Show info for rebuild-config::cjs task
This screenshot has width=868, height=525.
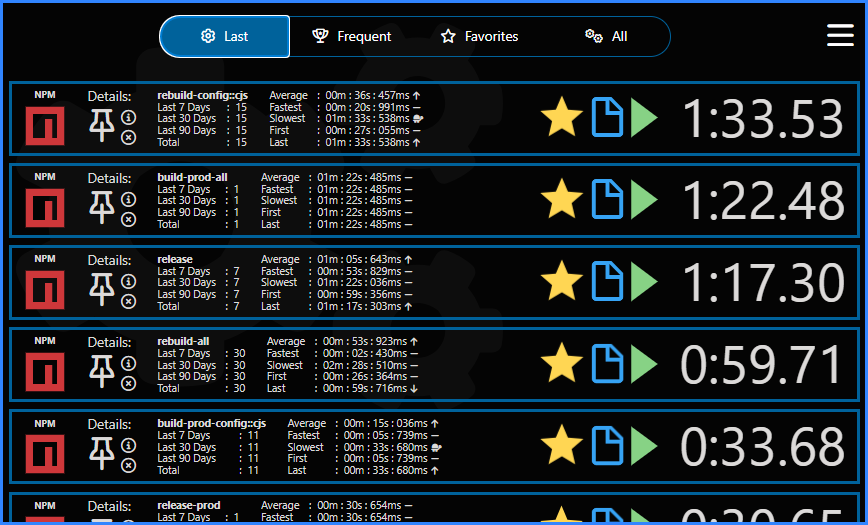click(x=129, y=117)
